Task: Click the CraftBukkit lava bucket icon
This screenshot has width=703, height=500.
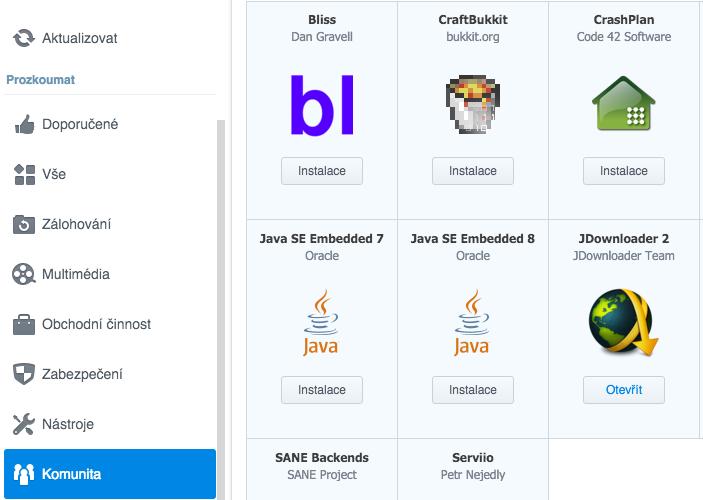Action: (473, 104)
